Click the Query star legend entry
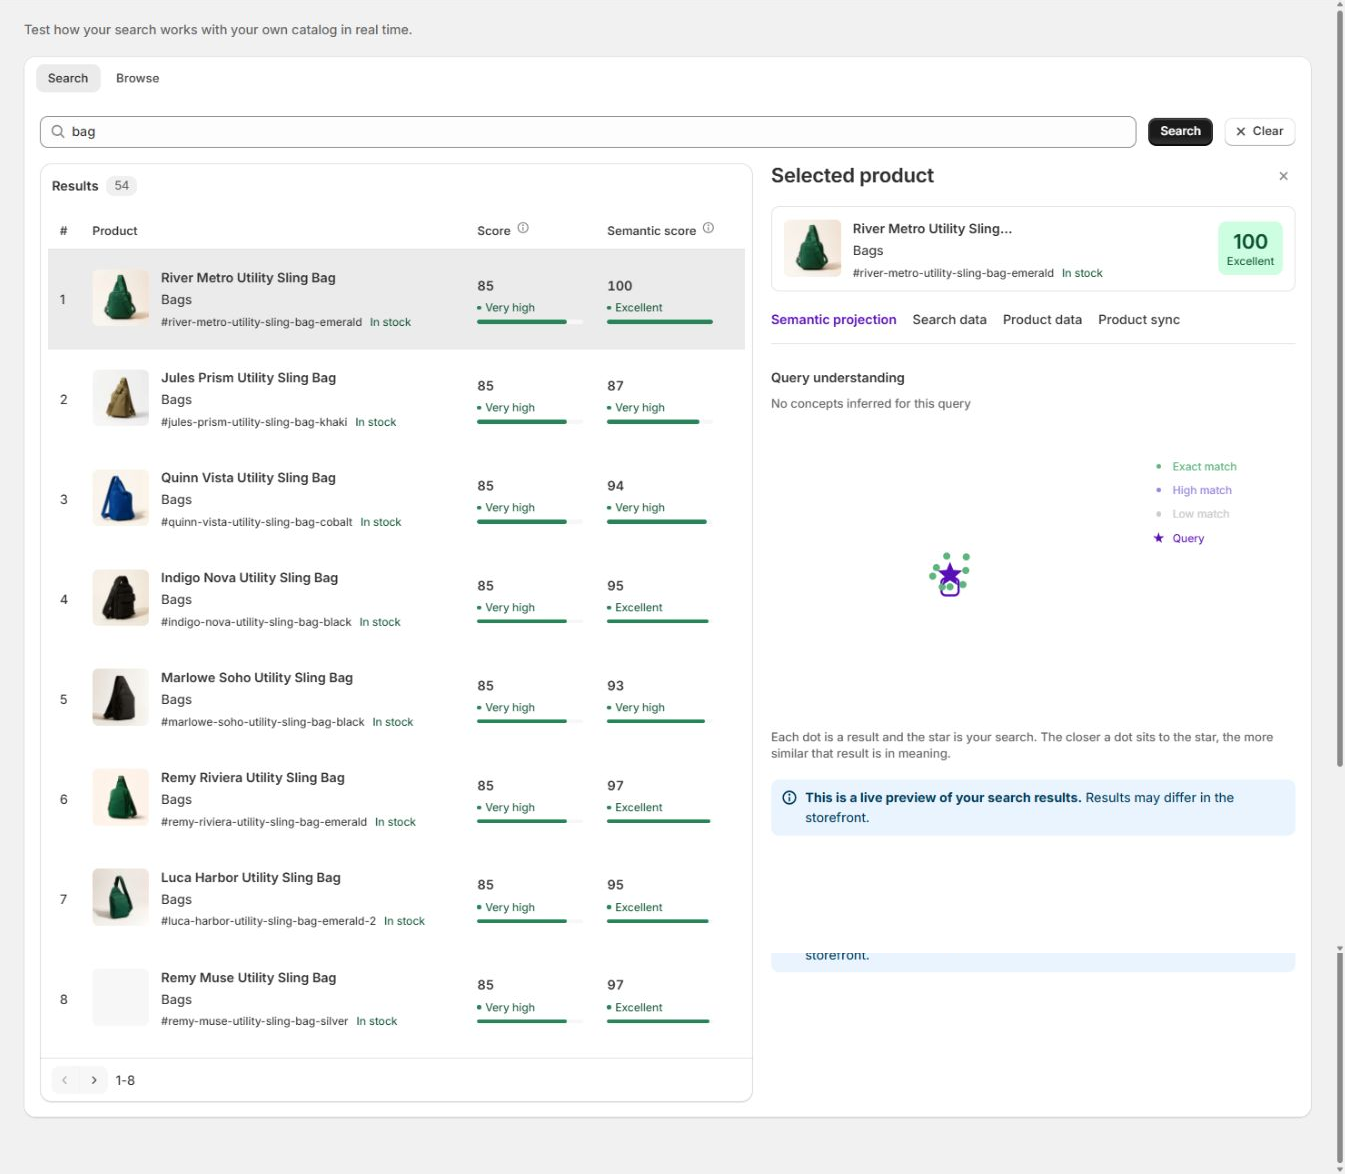This screenshot has width=1345, height=1174. [1179, 538]
